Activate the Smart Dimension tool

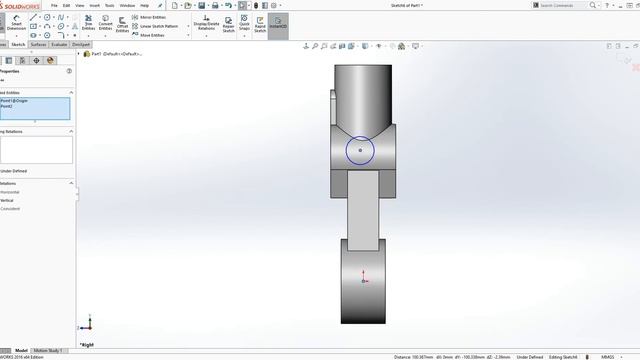(x=16, y=23)
